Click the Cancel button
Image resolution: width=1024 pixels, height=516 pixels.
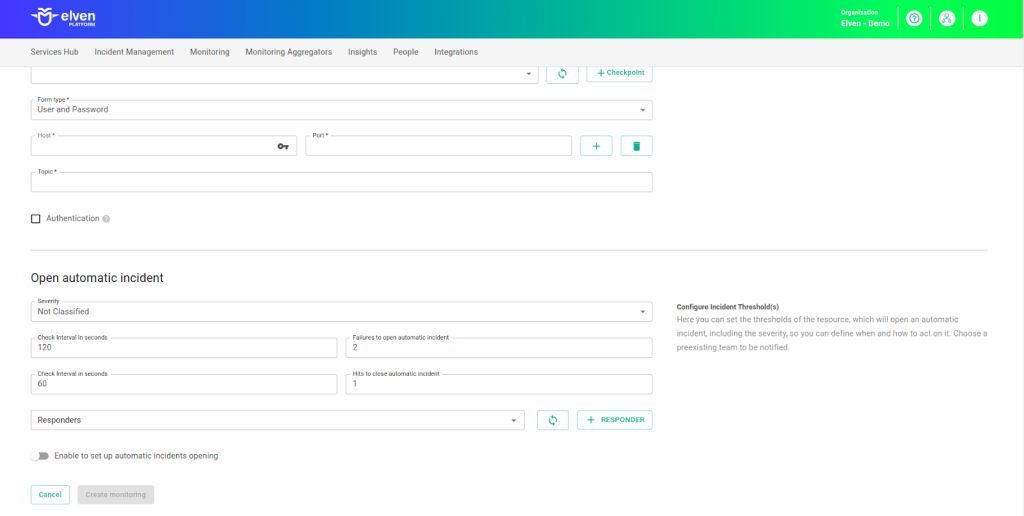click(50, 494)
